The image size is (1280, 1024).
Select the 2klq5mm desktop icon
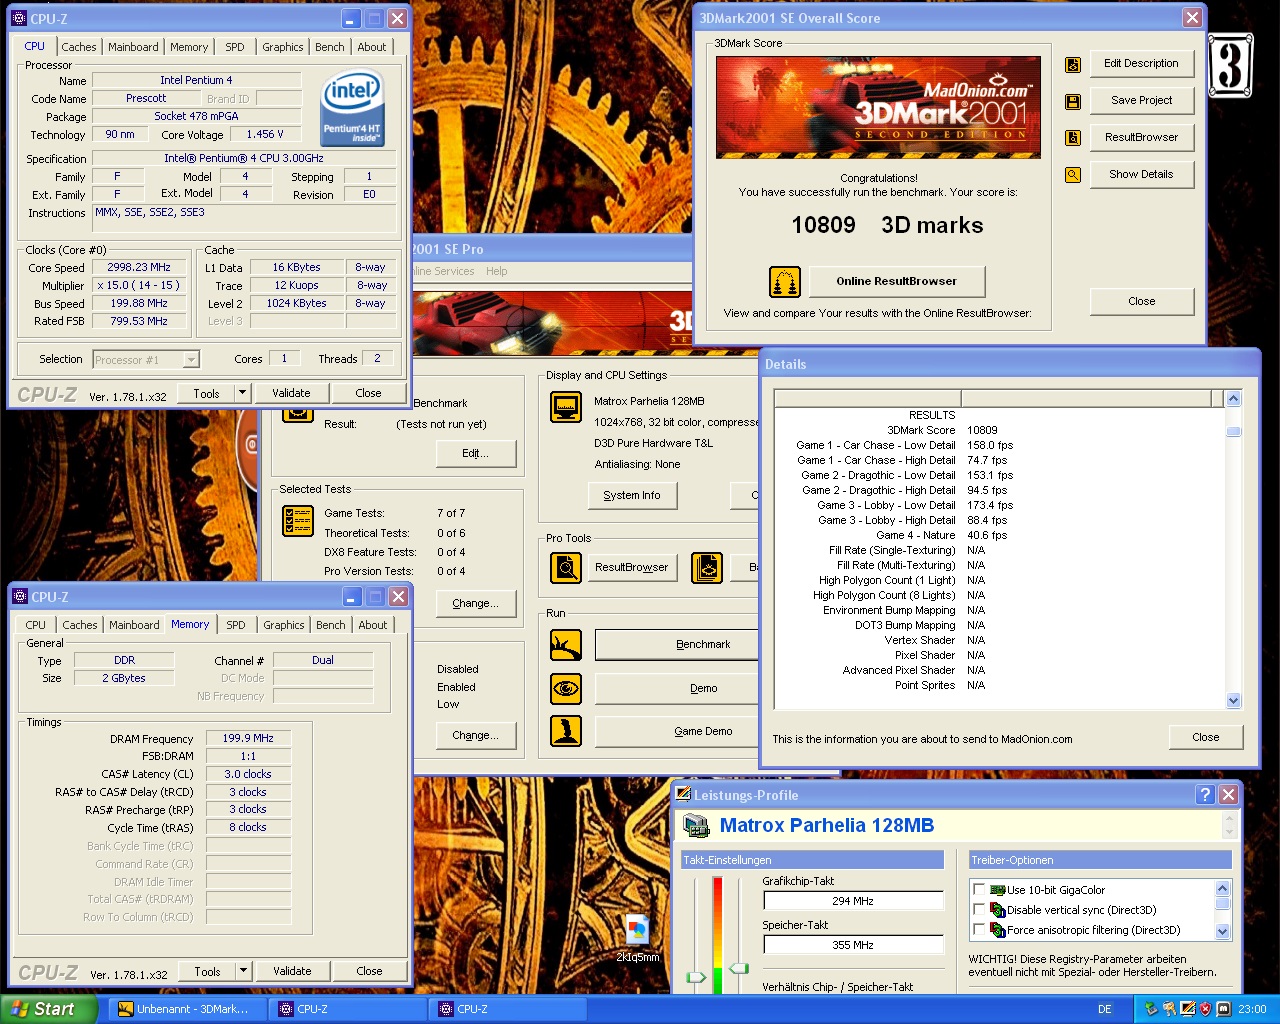coord(637,938)
